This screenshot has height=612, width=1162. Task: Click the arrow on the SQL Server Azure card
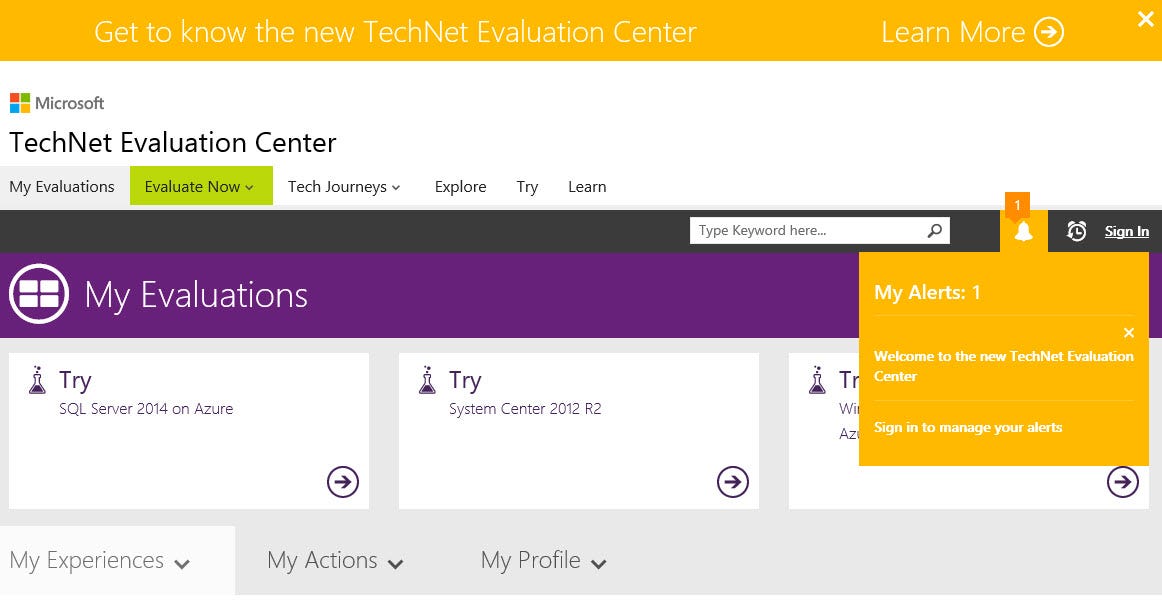click(x=343, y=482)
